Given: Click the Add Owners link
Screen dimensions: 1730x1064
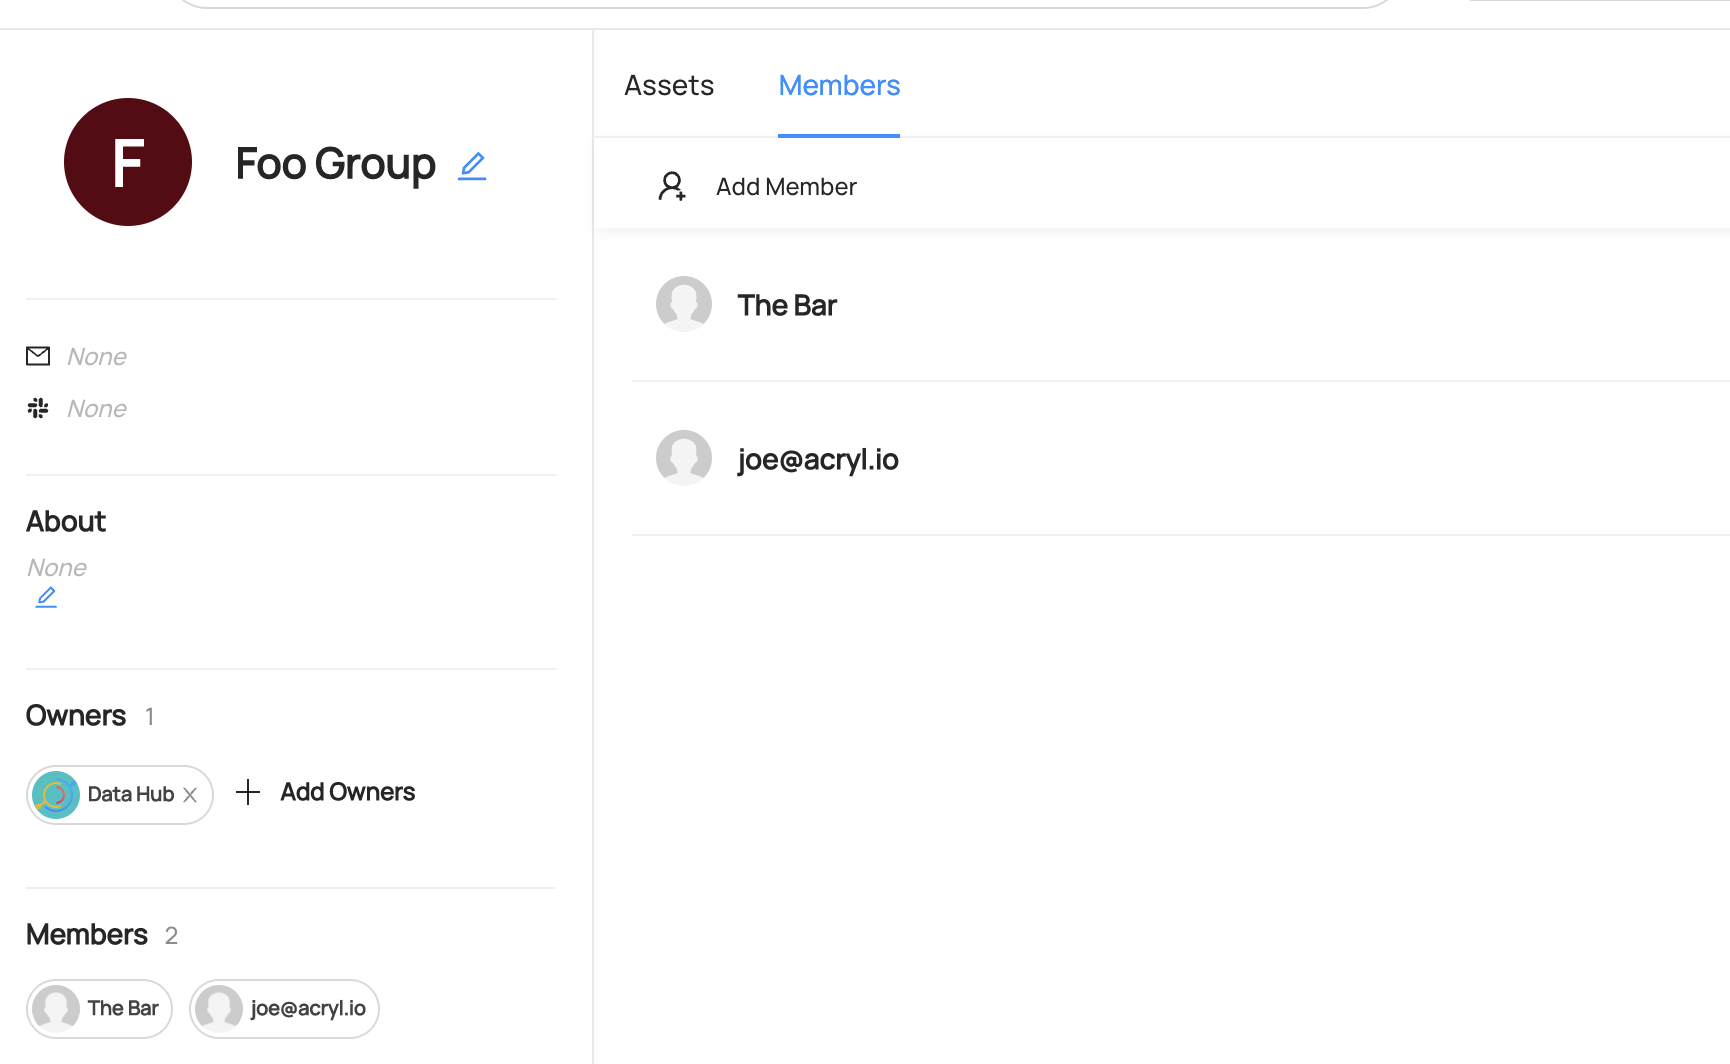Looking at the screenshot, I should [x=347, y=791].
